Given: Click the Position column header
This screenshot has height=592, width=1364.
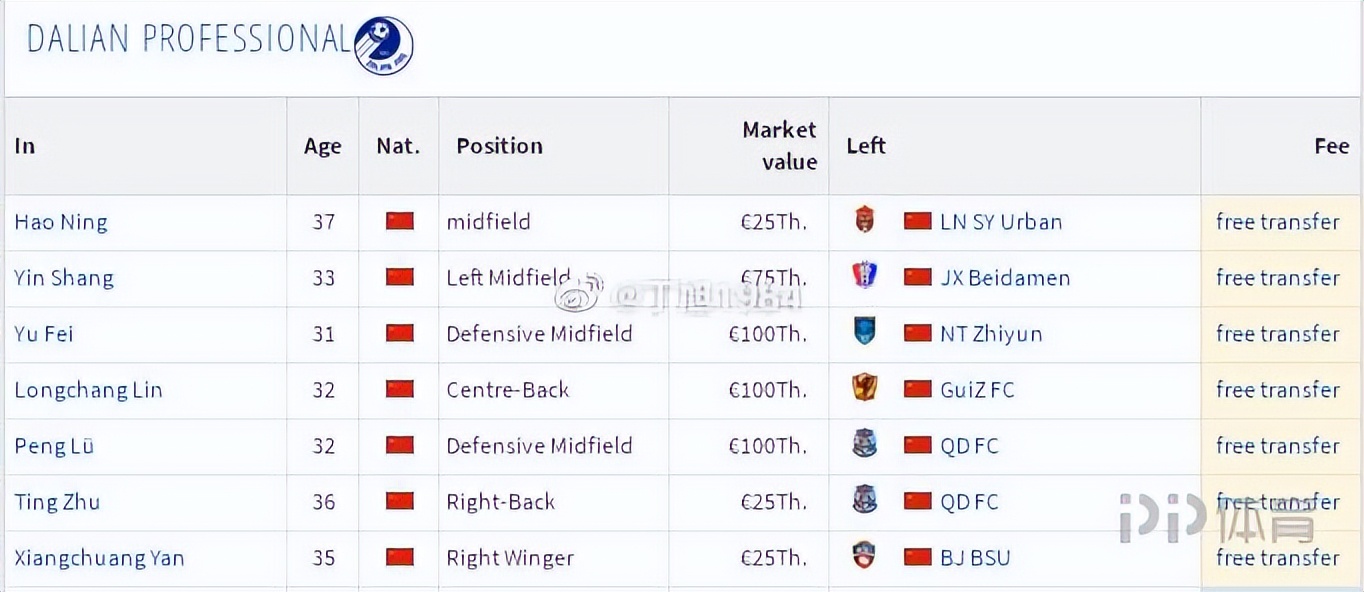Looking at the screenshot, I should (x=499, y=146).
